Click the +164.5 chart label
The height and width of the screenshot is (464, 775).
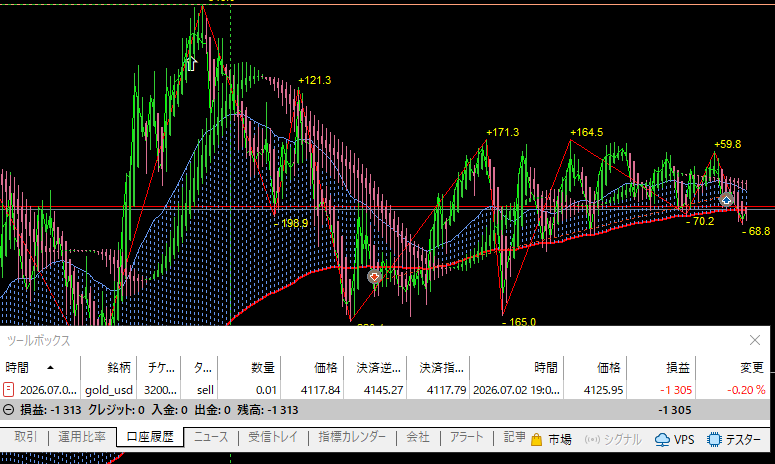pos(586,132)
